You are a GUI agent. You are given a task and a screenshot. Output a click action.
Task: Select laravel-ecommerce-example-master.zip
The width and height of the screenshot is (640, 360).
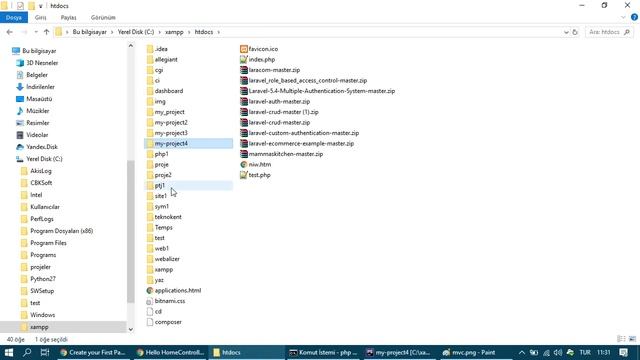[297, 144]
